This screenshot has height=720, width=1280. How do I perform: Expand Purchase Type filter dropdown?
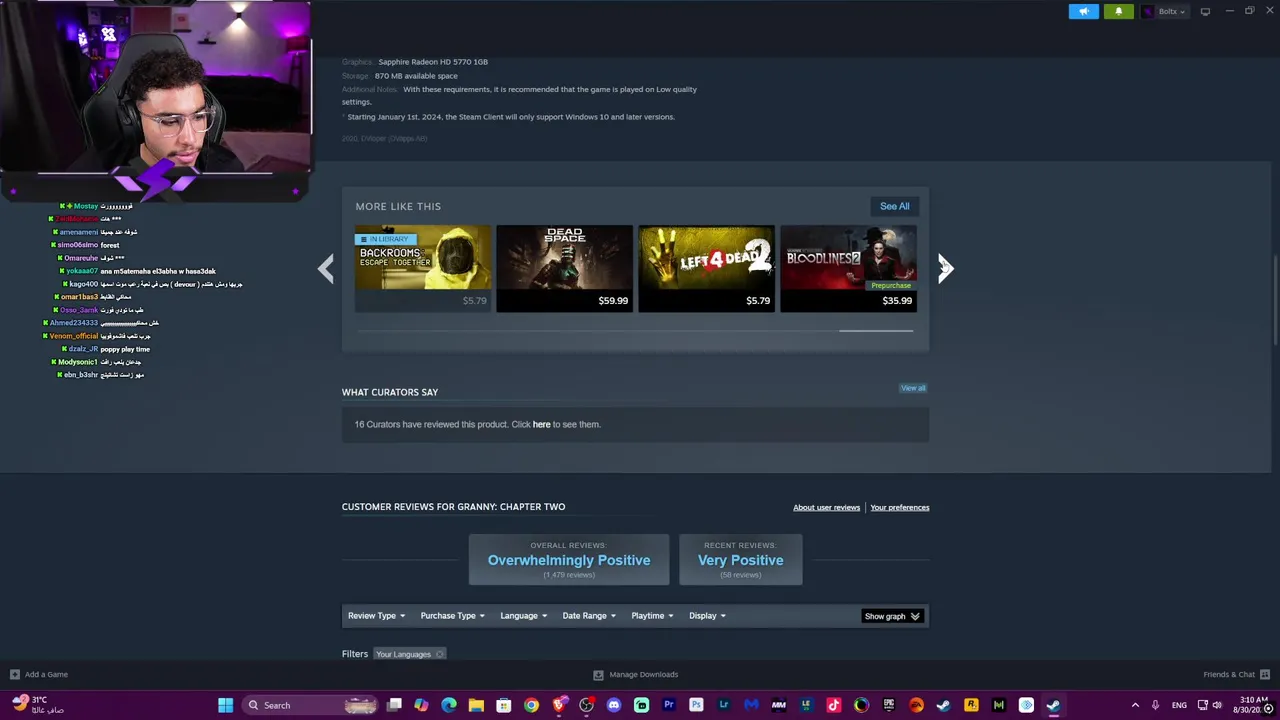point(452,616)
